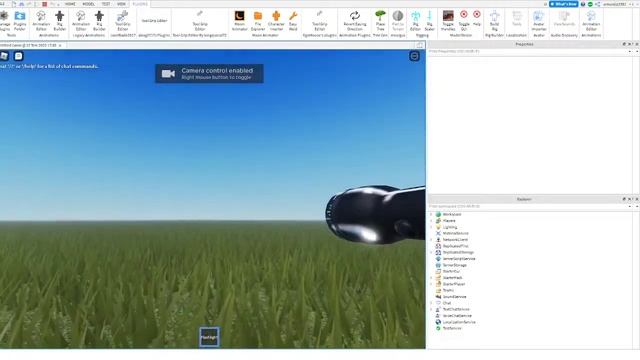
Task: Activate the Place Tree plugin
Action: (380, 21)
